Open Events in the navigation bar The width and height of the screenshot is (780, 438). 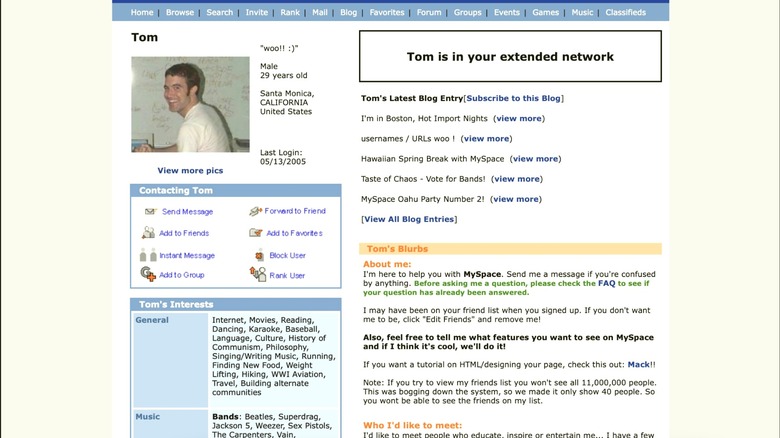[507, 12]
